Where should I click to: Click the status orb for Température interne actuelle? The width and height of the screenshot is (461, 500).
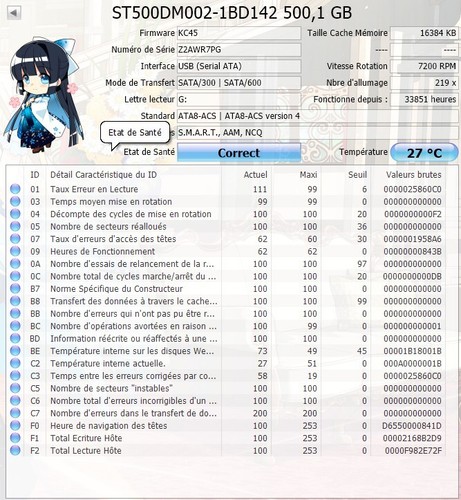[15, 363]
